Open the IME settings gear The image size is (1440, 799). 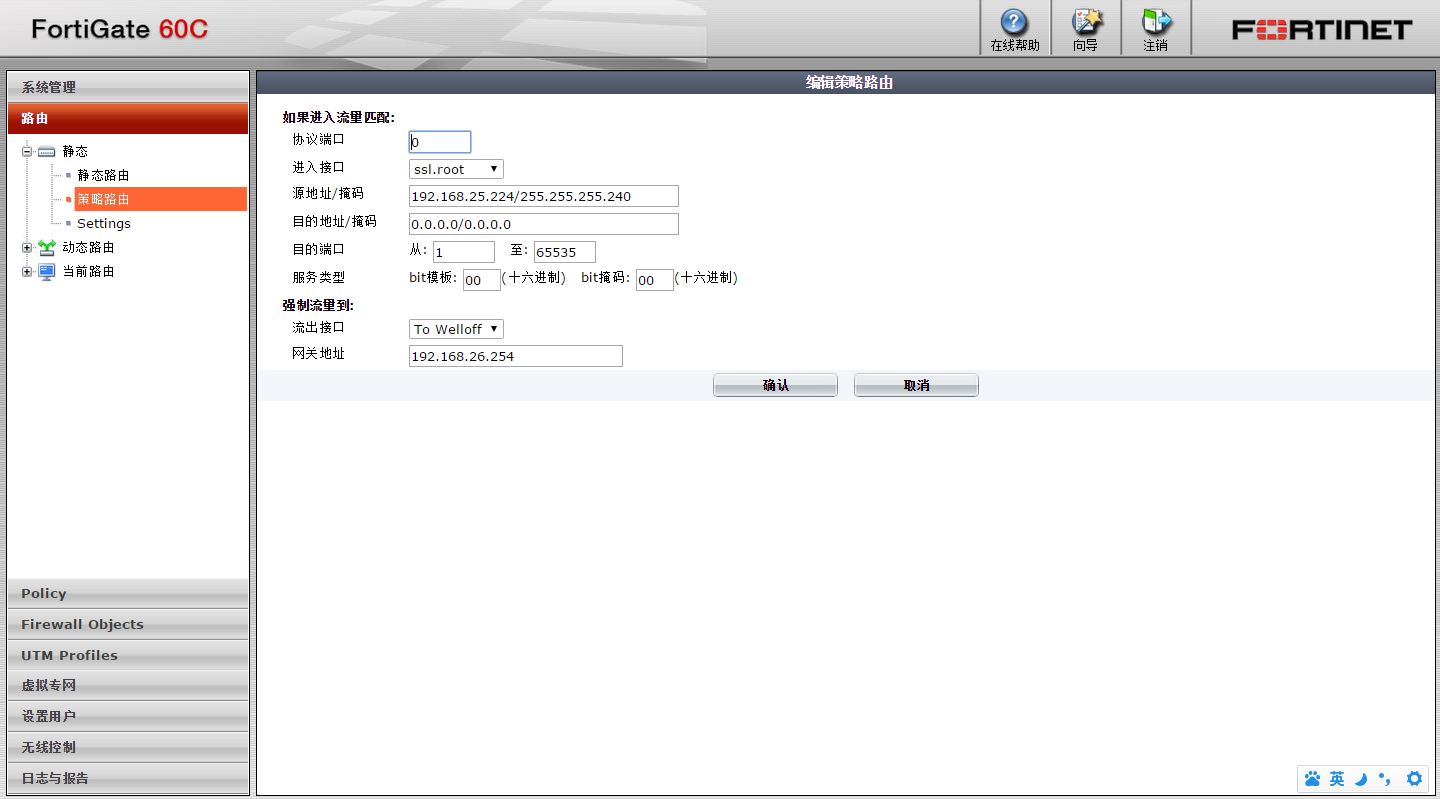coord(1414,779)
